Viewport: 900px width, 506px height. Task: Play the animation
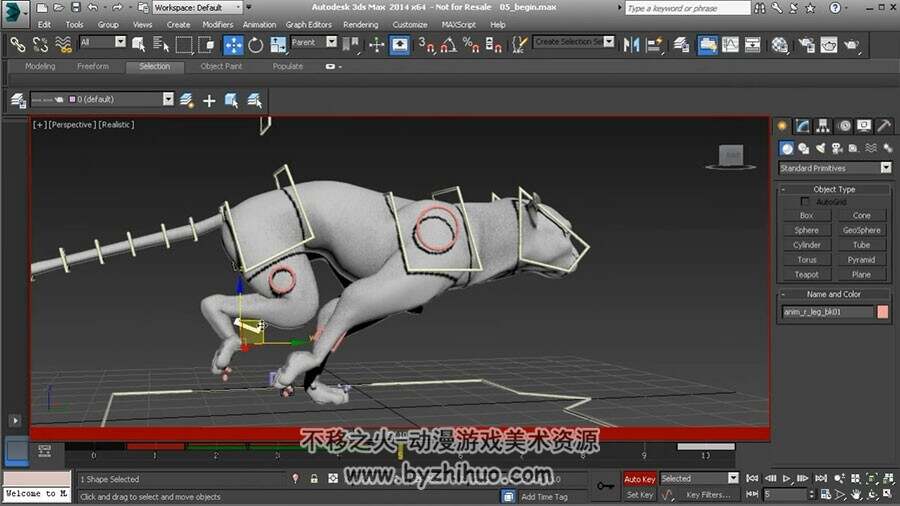point(786,478)
